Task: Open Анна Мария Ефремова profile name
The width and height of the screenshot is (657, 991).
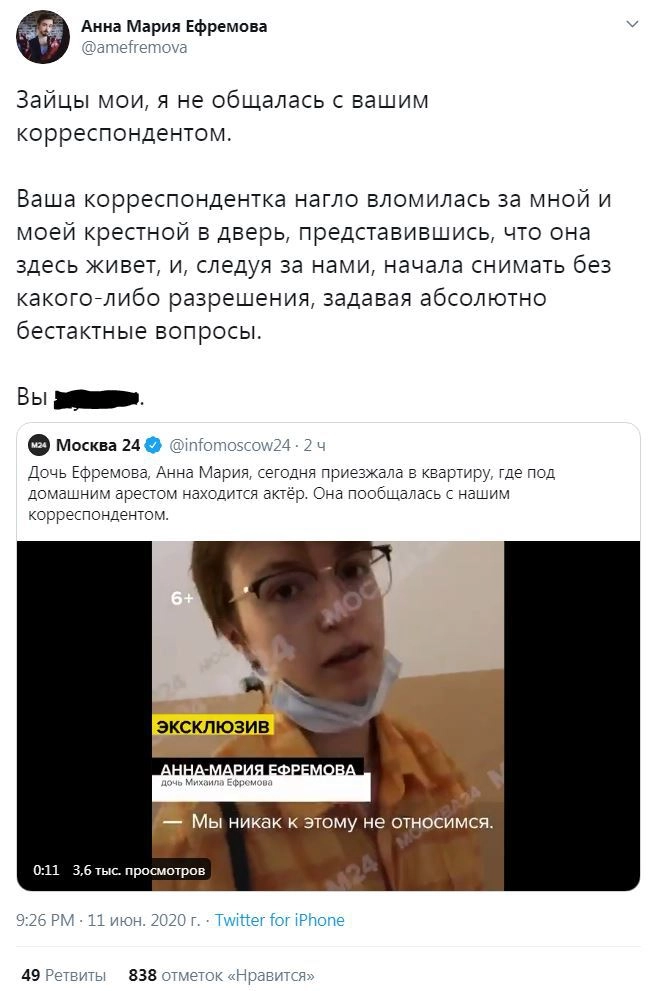Action: [174, 27]
